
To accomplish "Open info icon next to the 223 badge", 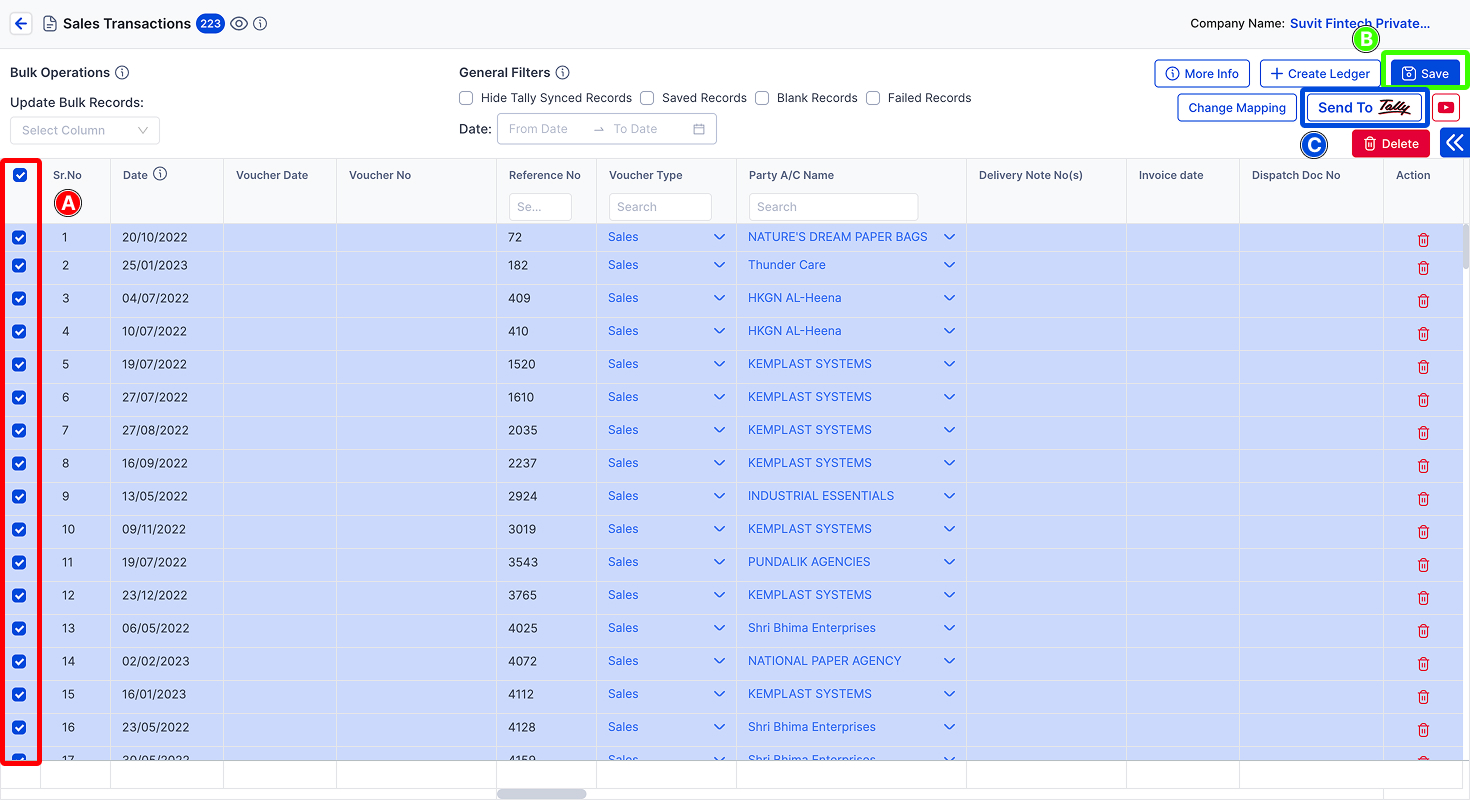I will pyautogui.click(x=260, y=23).
